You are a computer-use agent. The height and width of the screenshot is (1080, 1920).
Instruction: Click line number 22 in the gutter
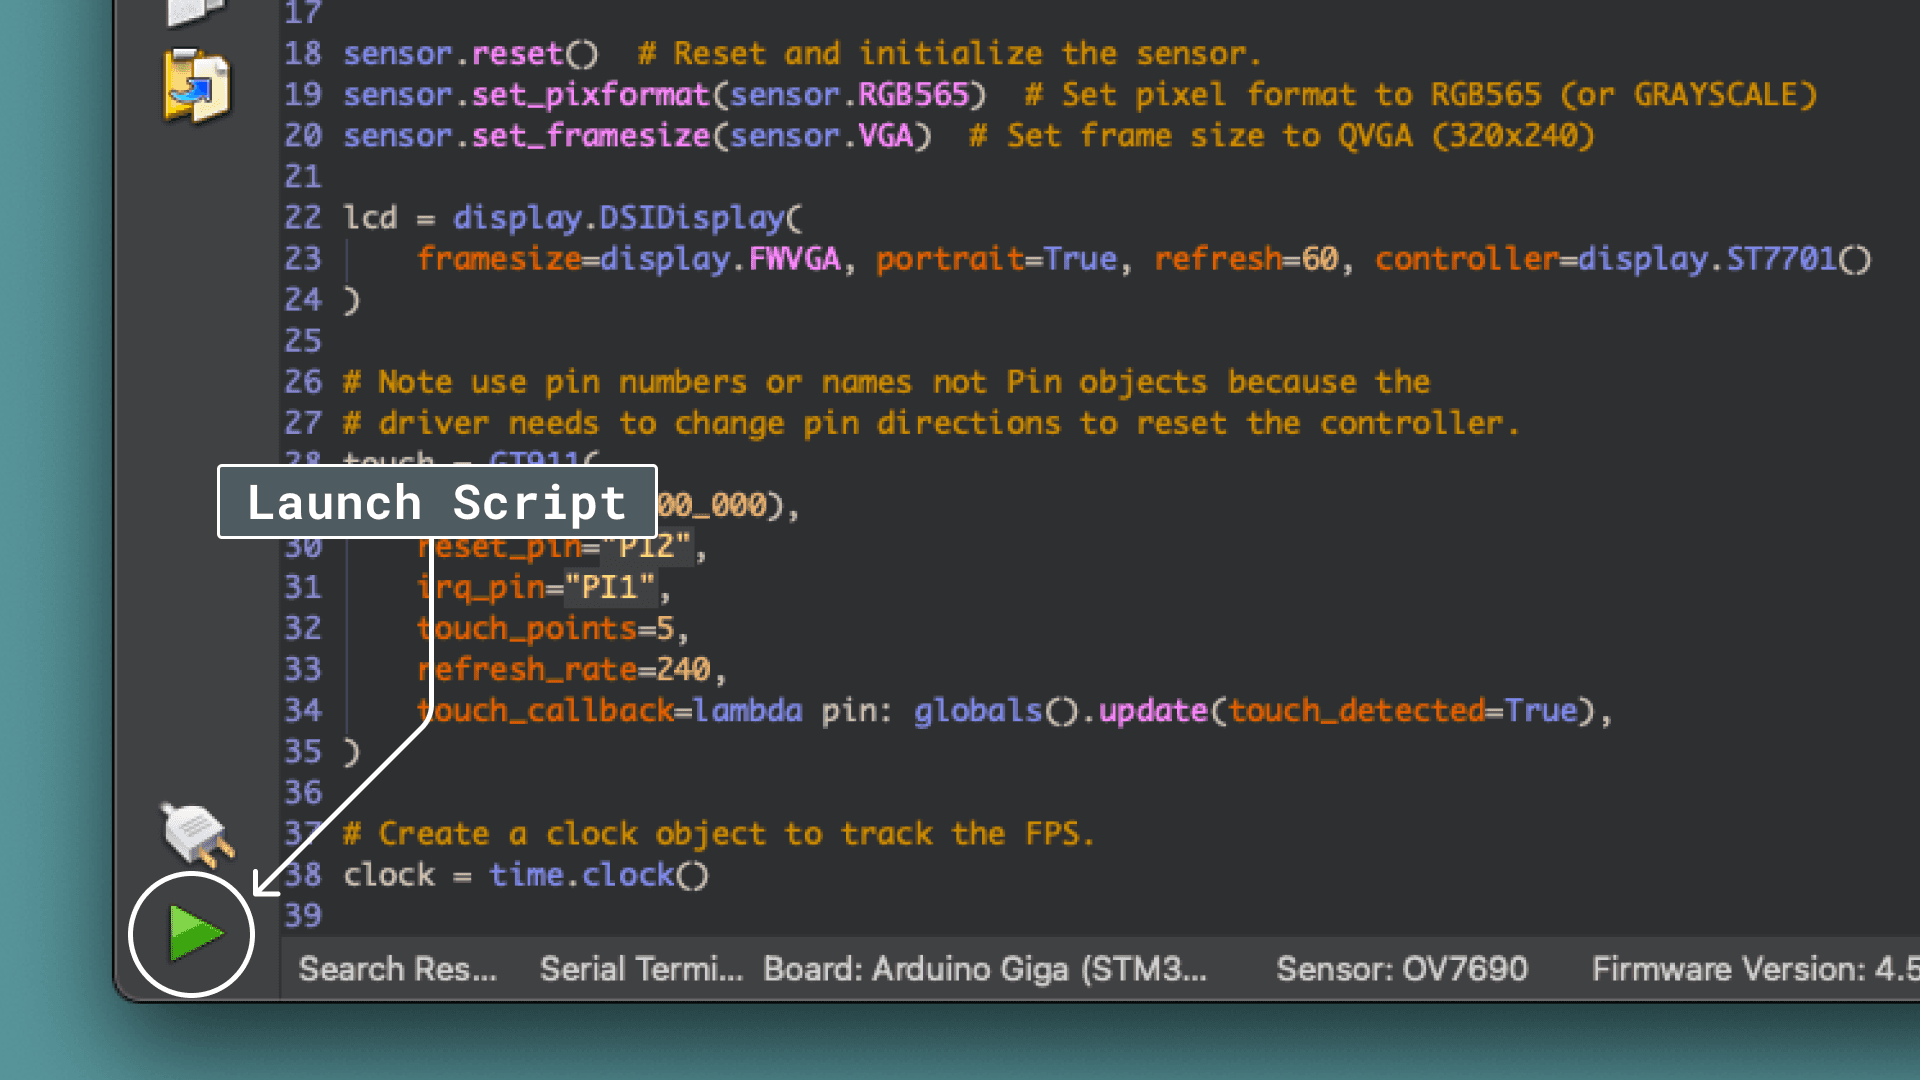302,218
